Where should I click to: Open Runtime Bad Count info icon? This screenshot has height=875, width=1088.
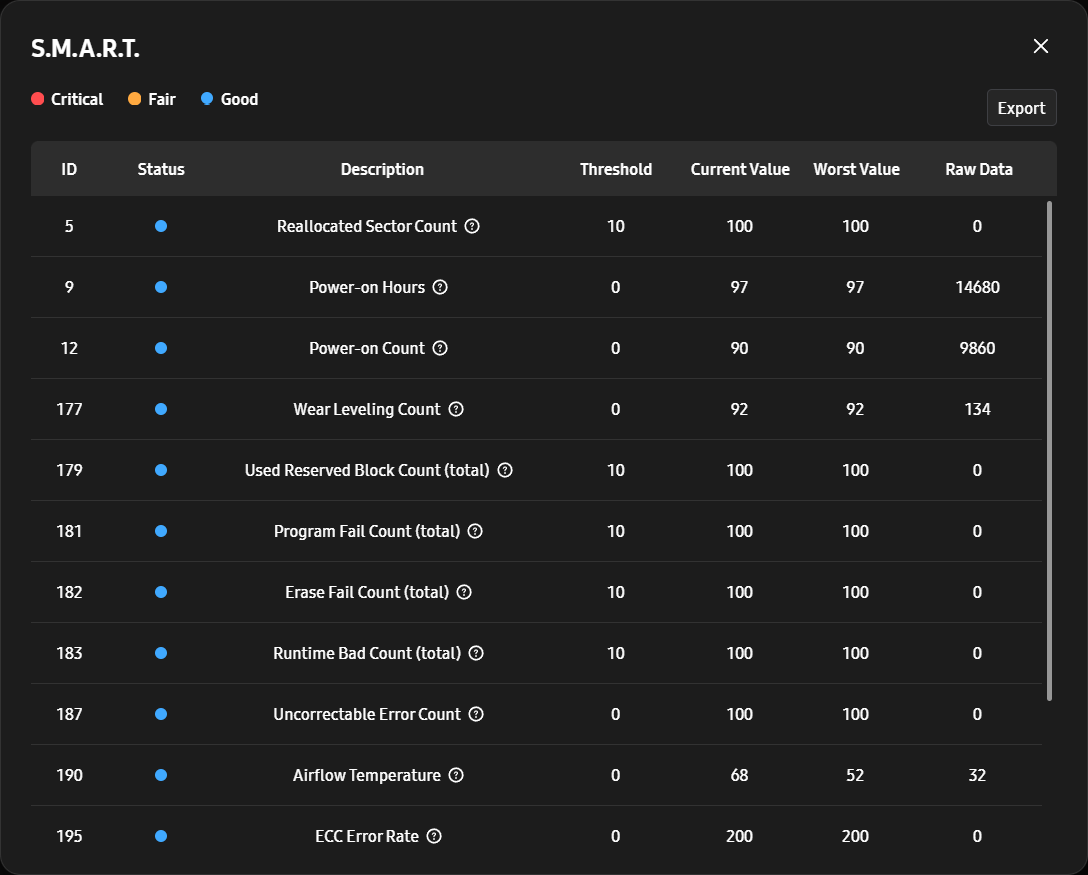[x=476, y=654]
